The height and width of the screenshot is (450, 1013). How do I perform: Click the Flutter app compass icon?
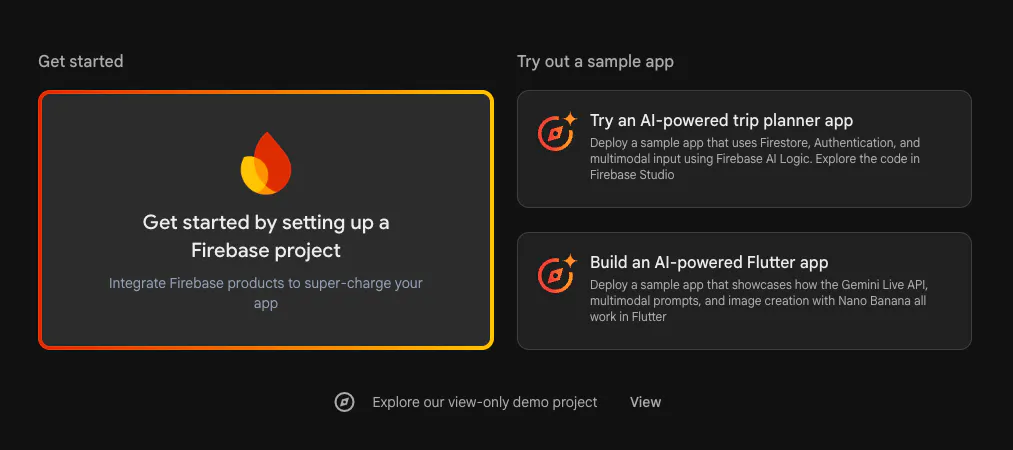(553, 276)
